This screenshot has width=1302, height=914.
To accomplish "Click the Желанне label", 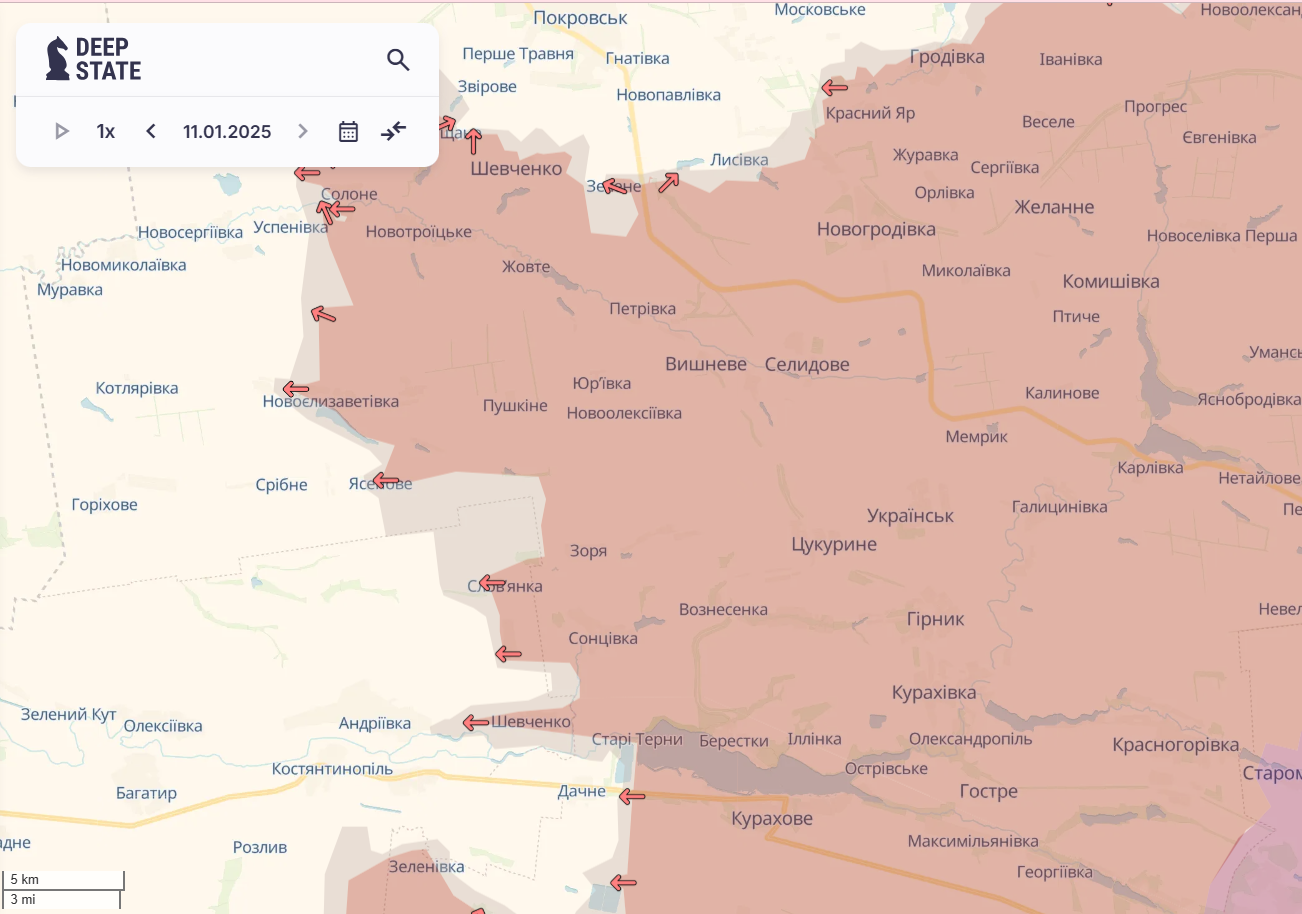I will [x=1054, y=207].
